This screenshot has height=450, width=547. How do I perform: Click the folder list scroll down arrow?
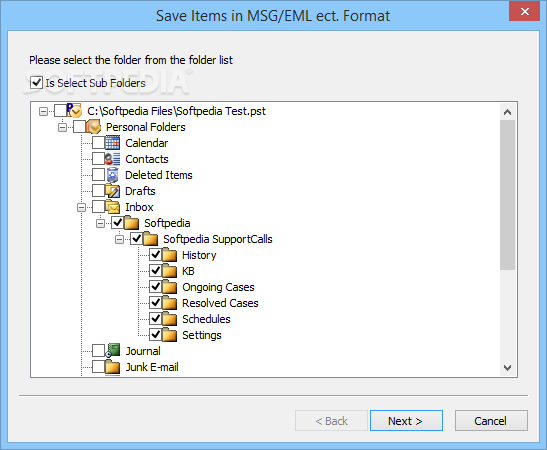(x=508, y=368)
